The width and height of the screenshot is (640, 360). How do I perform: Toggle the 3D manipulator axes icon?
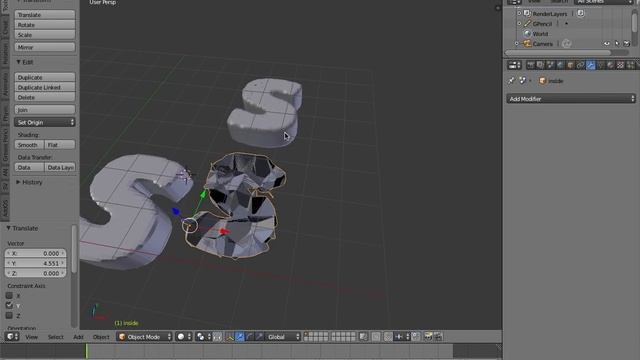[230, 336]
